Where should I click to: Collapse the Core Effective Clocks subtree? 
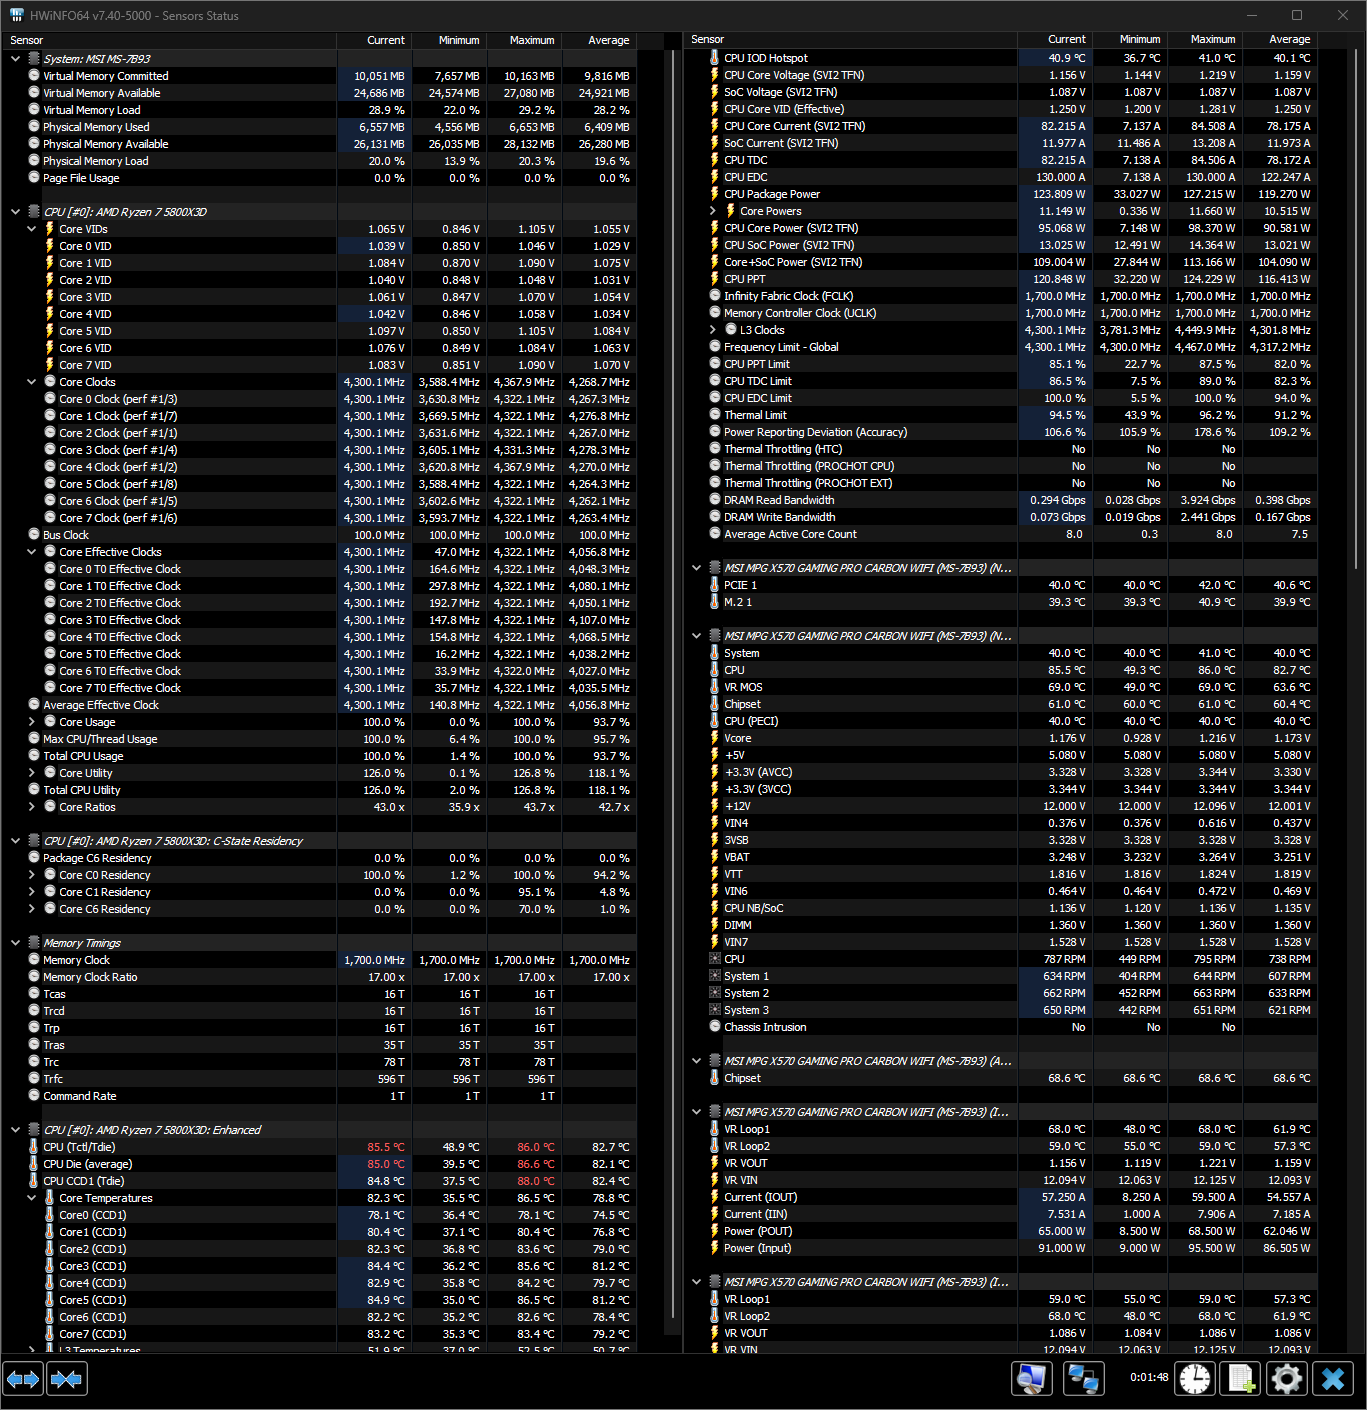coord(31,552)
